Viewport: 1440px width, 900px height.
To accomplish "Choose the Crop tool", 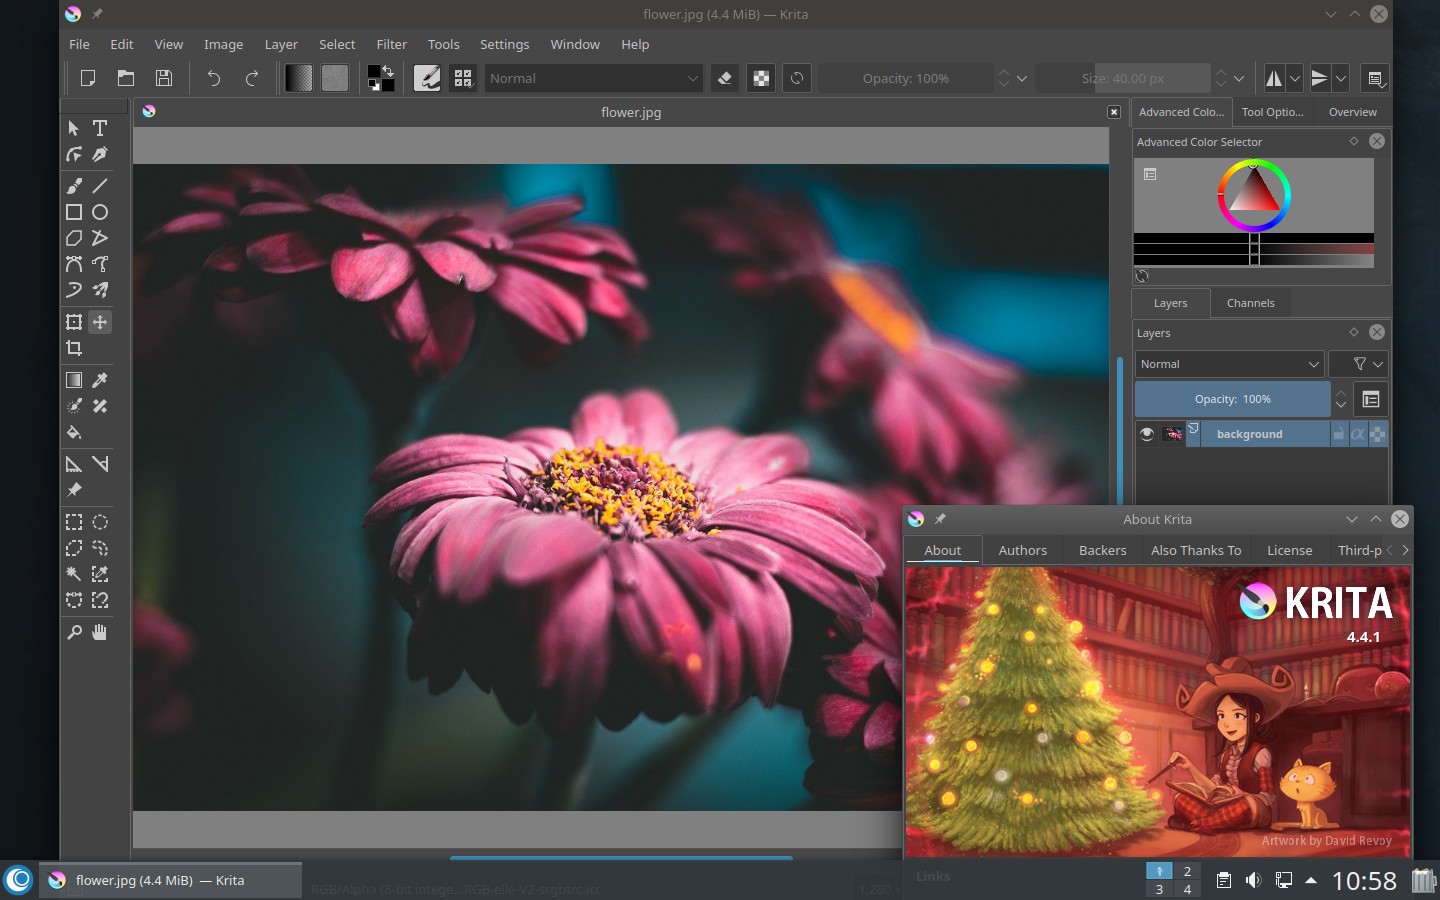I will (74, 349).
